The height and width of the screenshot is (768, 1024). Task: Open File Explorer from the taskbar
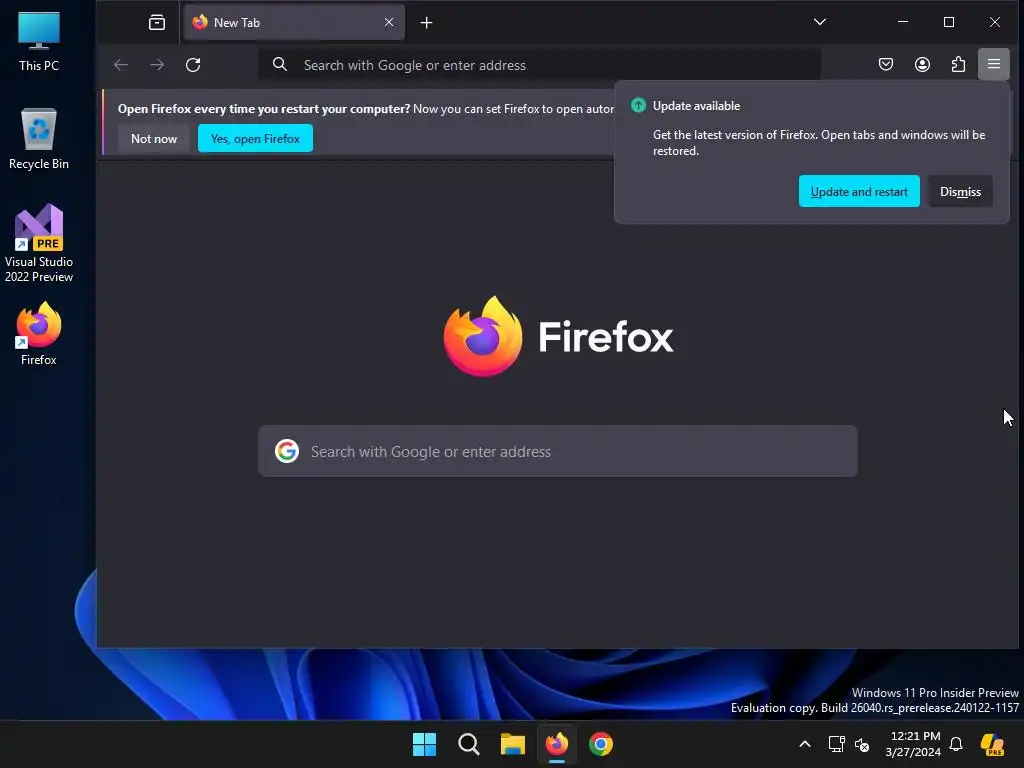(513, 744)
